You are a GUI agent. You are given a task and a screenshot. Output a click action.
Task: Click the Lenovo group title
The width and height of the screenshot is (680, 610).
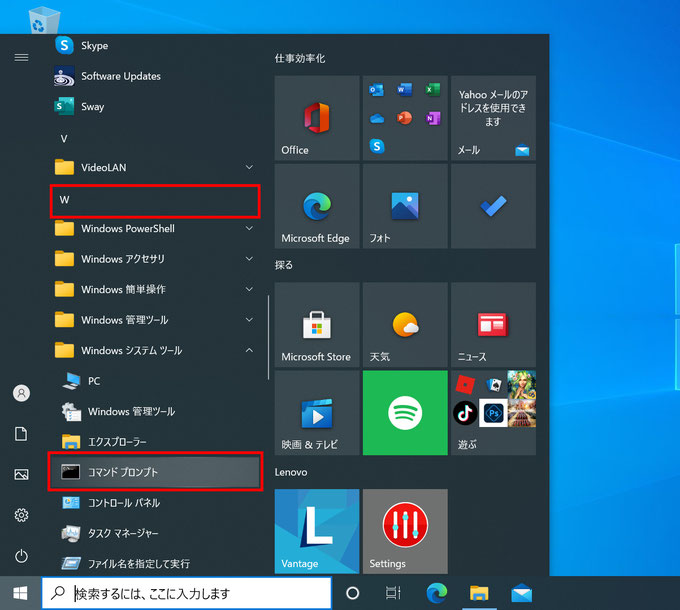coord(291,472)
